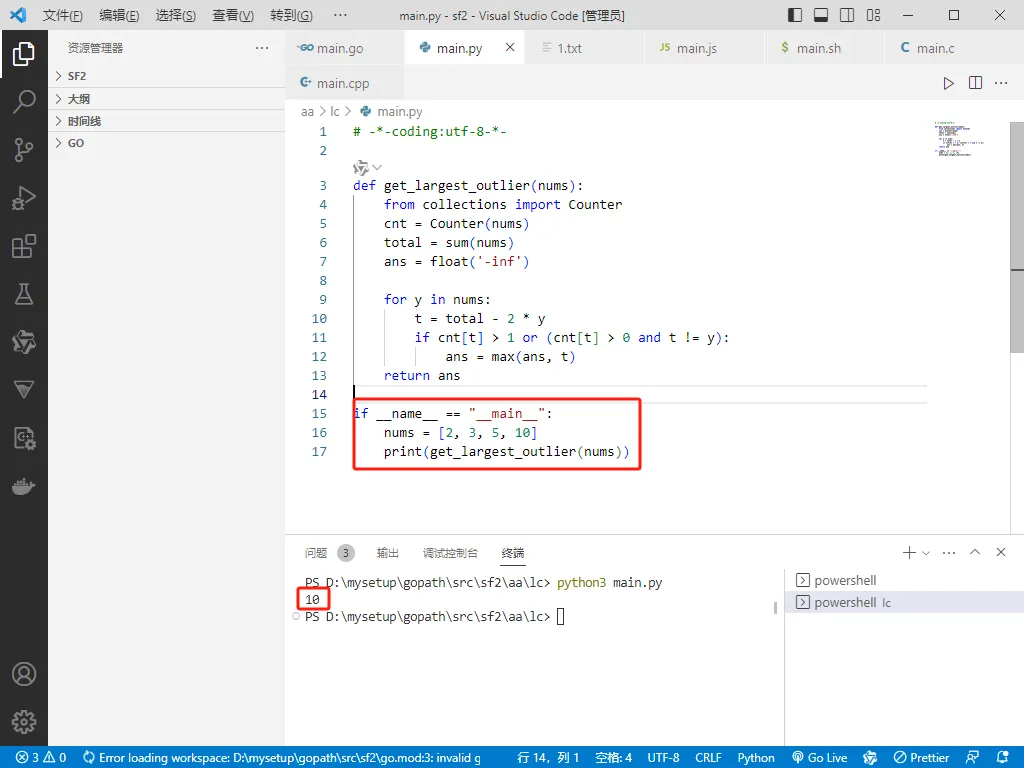Open the AI assistant dropdown above function
1024x768 pixels.
(367, 168)
